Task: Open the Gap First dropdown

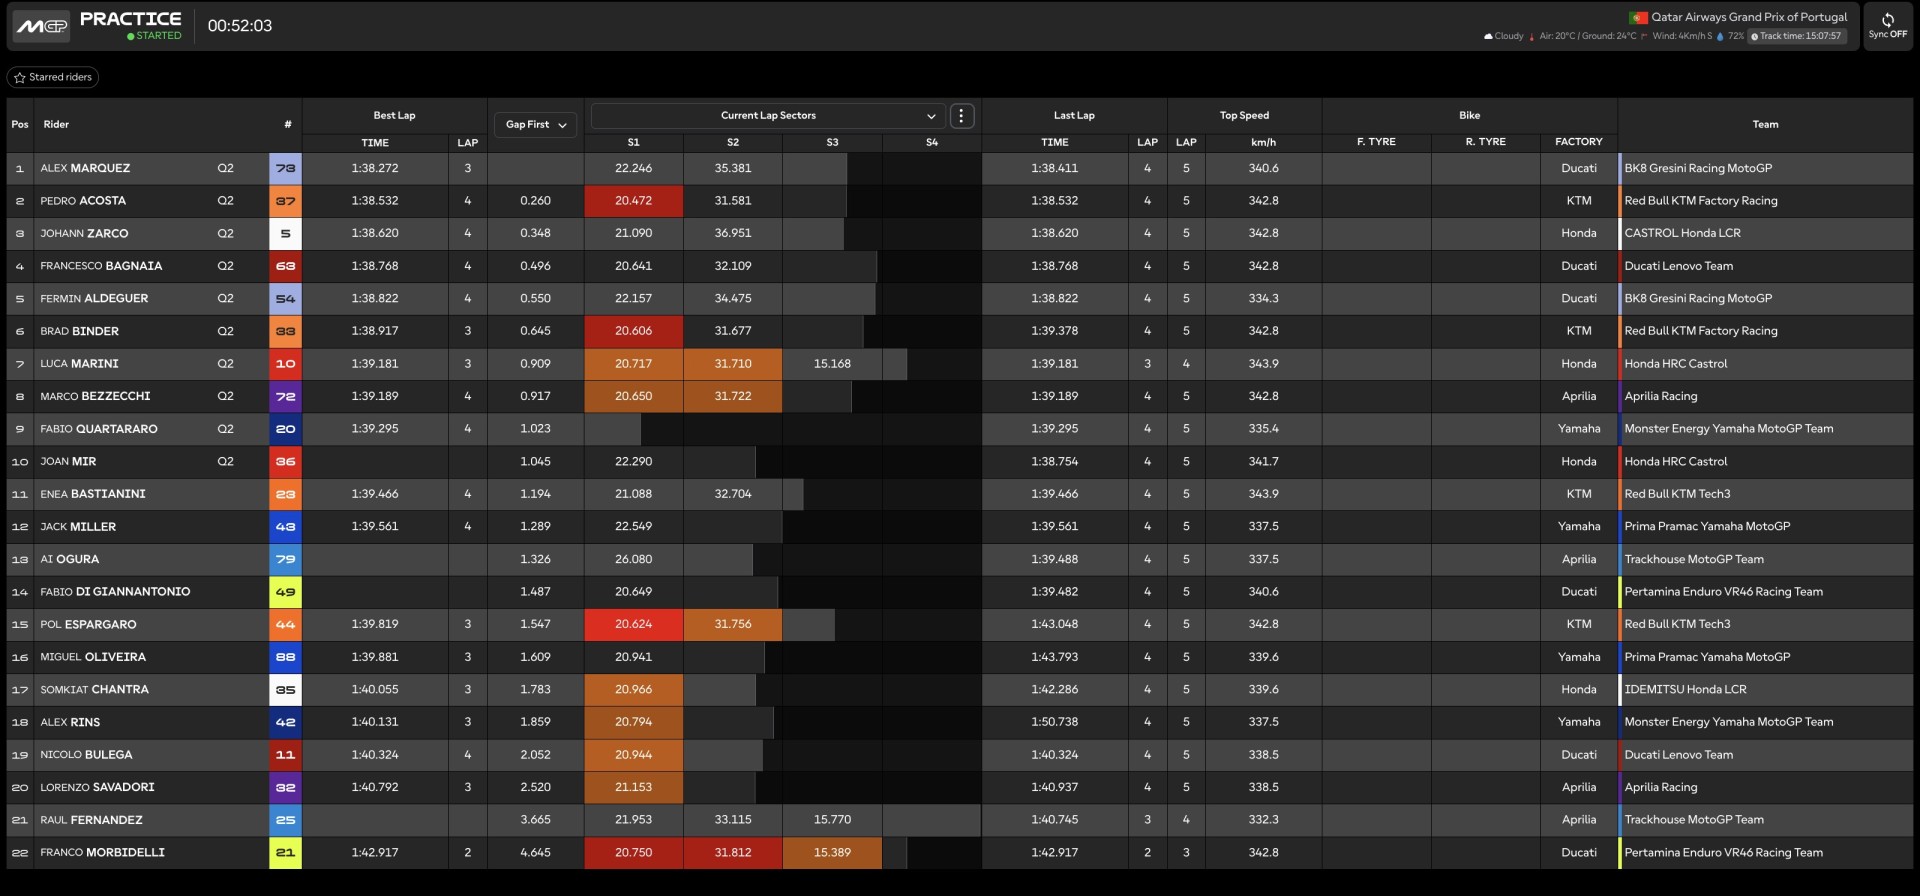Action: 536,125
